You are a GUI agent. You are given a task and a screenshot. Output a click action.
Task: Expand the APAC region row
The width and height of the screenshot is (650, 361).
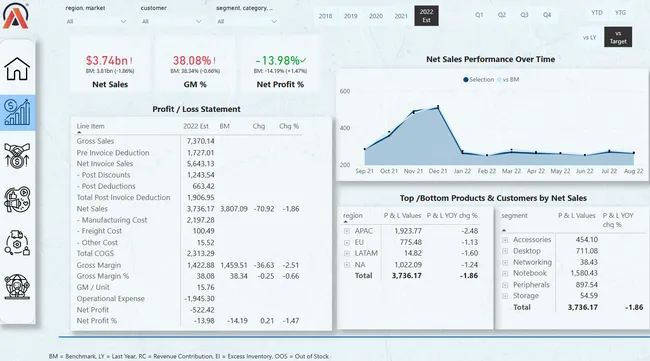[347, 231]
